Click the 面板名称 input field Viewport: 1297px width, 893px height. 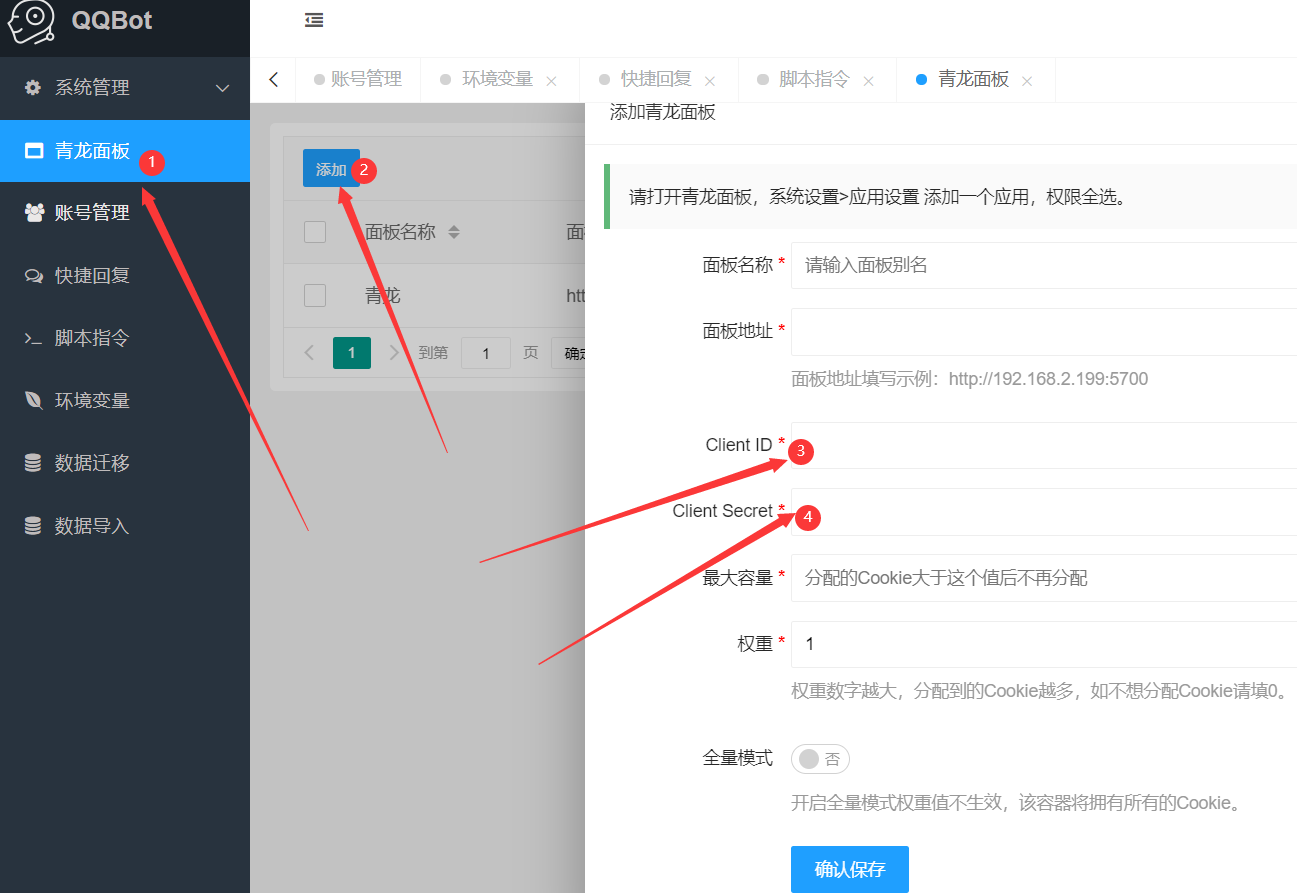[x=1044, y=265]
